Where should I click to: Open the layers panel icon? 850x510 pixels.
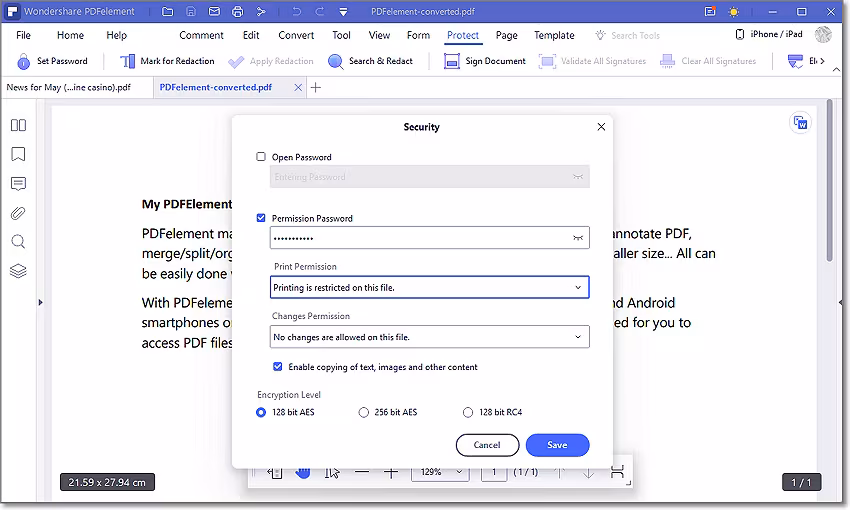click(x=18, y=271)
